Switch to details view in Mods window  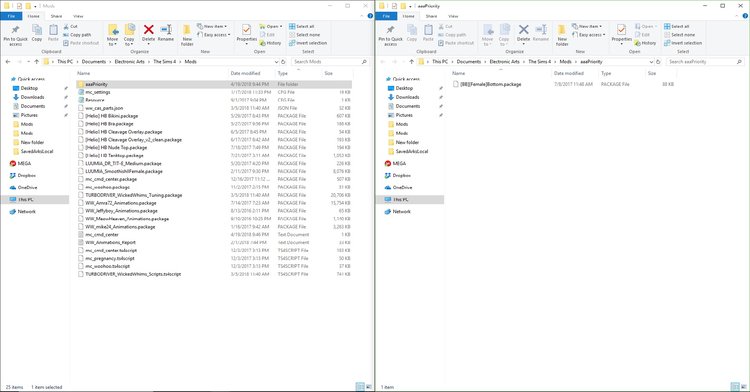tap(360, 386)
